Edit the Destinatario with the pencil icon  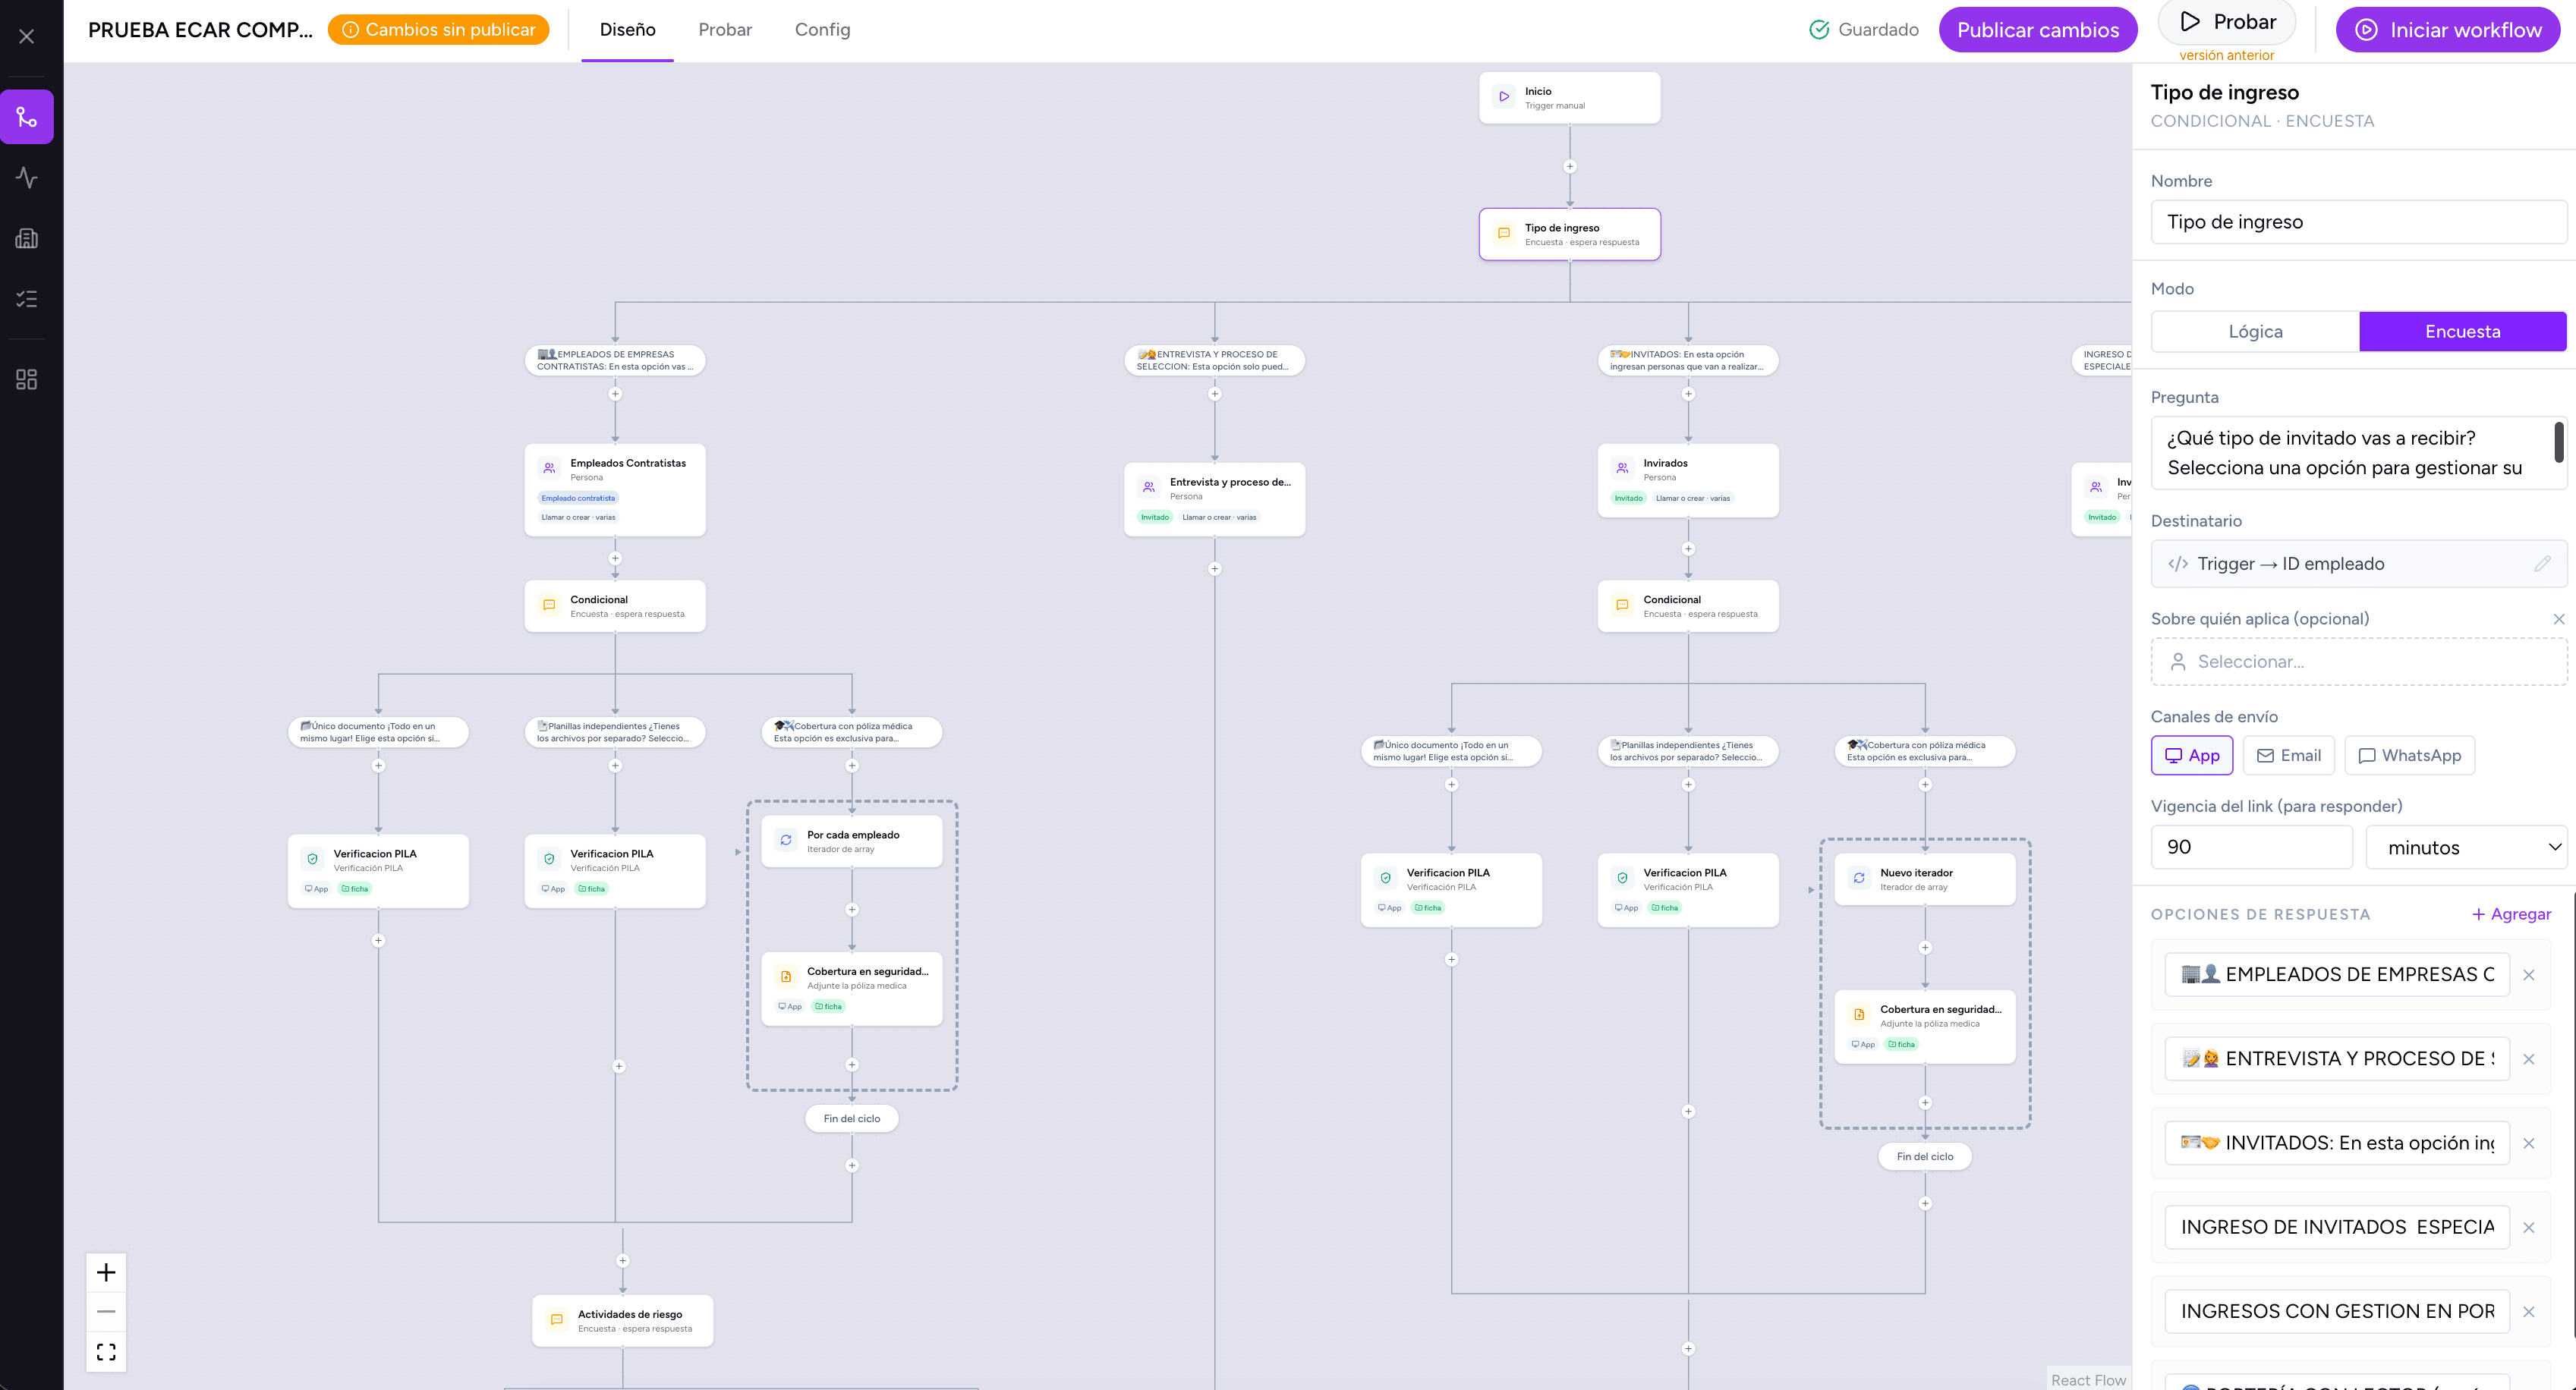click(2542, 564)
